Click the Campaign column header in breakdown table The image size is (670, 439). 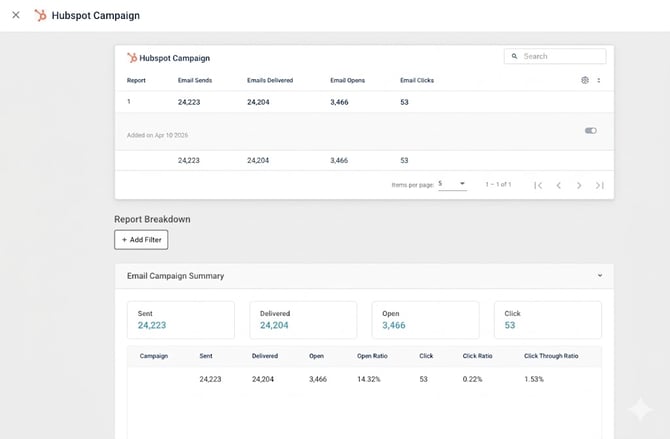pos(154,356)
